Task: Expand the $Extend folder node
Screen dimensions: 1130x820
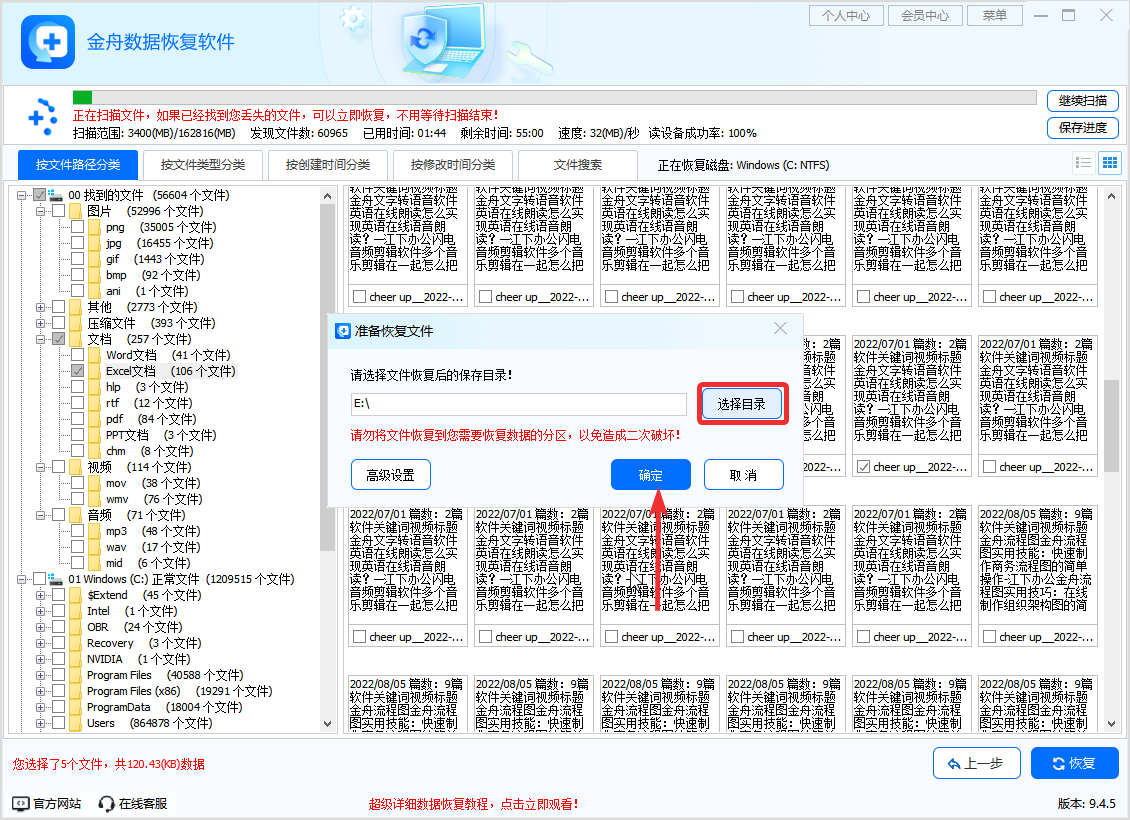Action: [x=40, y=595]
